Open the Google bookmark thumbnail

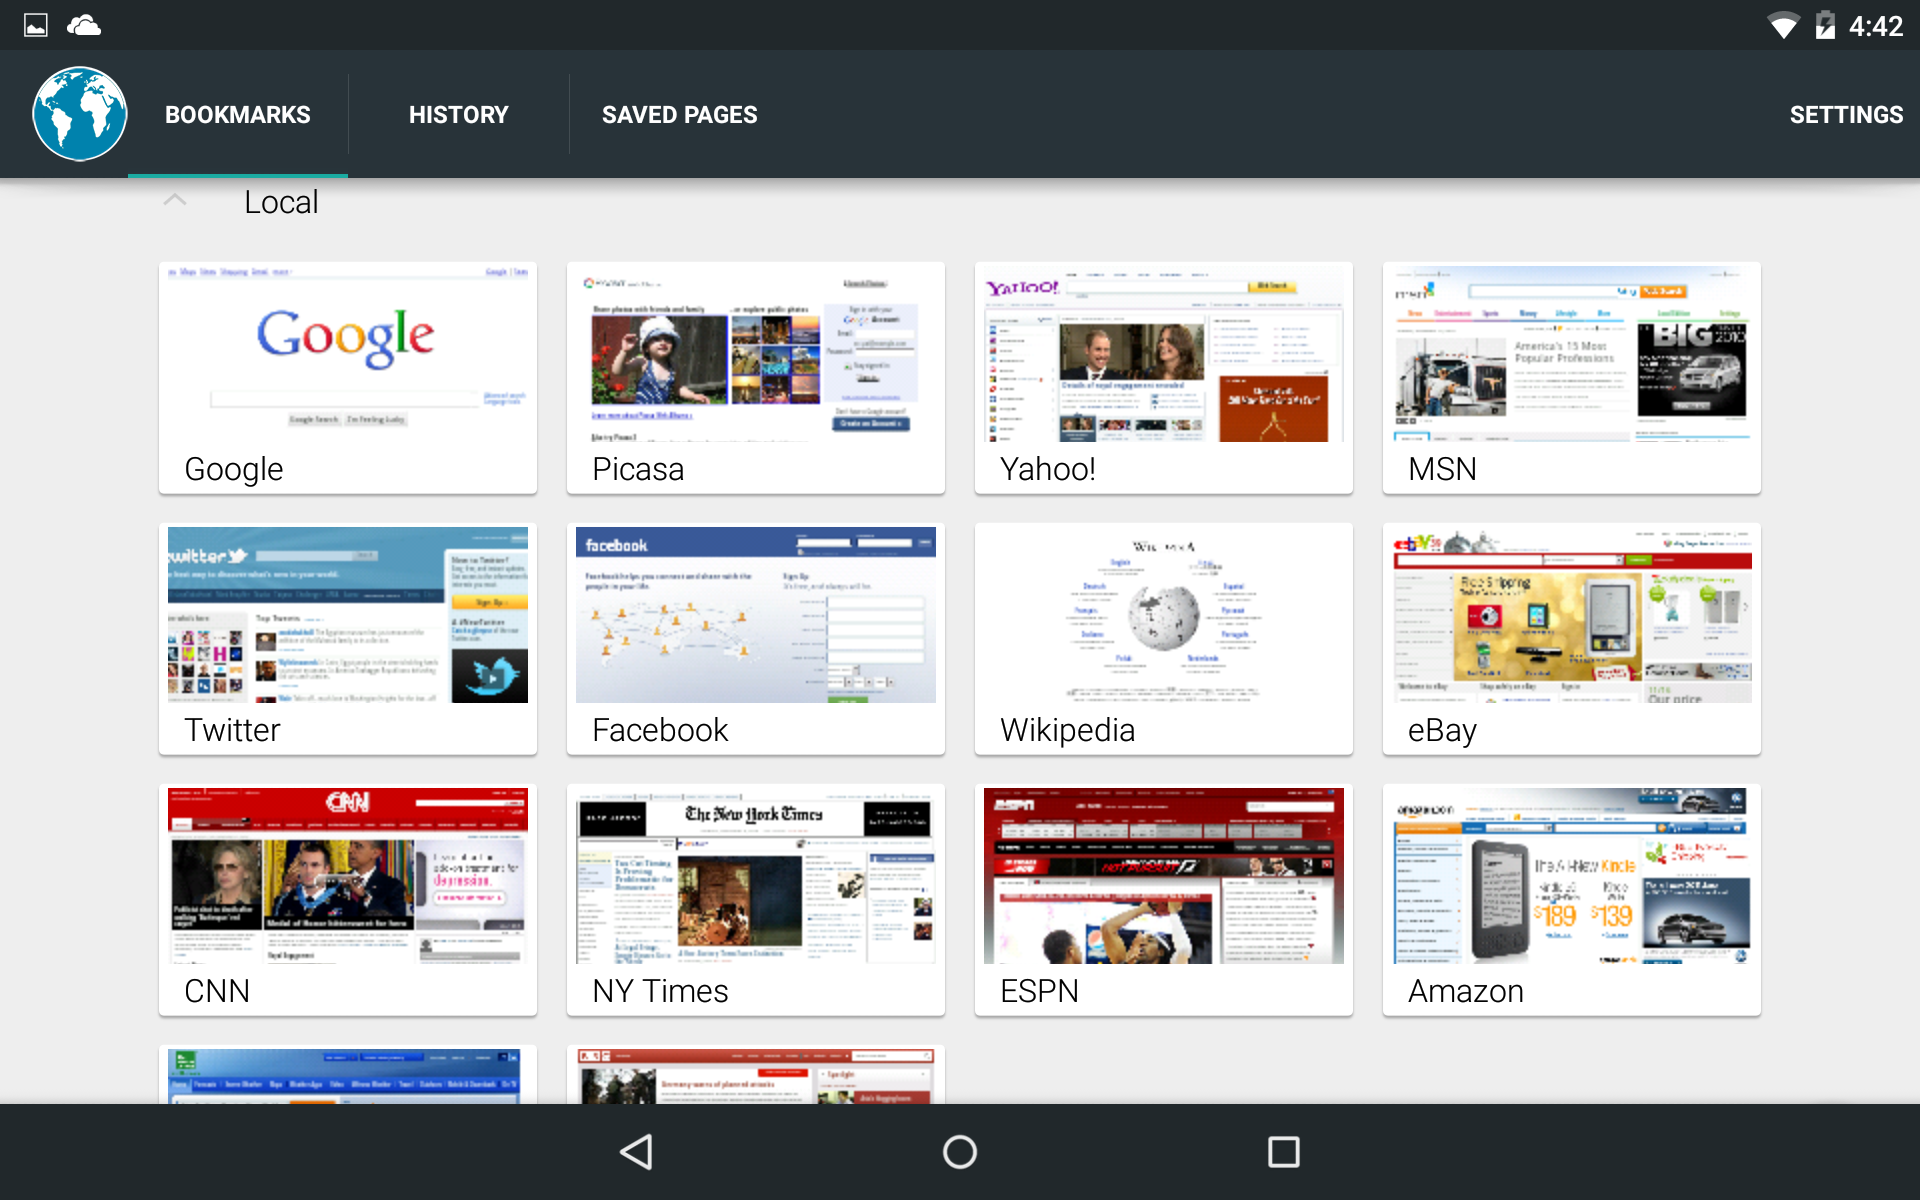coord(348,354)
